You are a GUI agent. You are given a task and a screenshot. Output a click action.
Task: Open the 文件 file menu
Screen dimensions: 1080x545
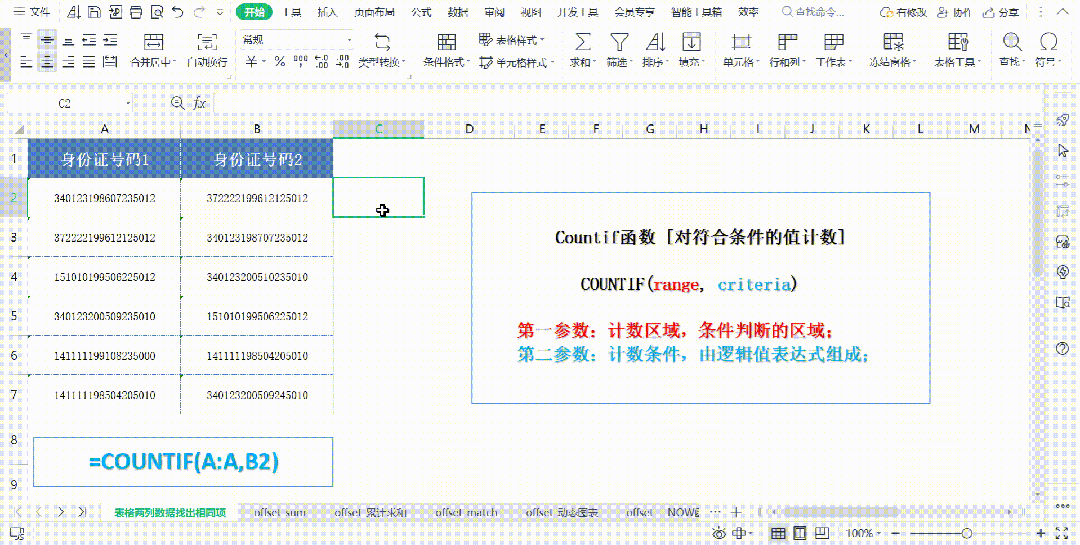pyautogui.click(x=32, y=12)
